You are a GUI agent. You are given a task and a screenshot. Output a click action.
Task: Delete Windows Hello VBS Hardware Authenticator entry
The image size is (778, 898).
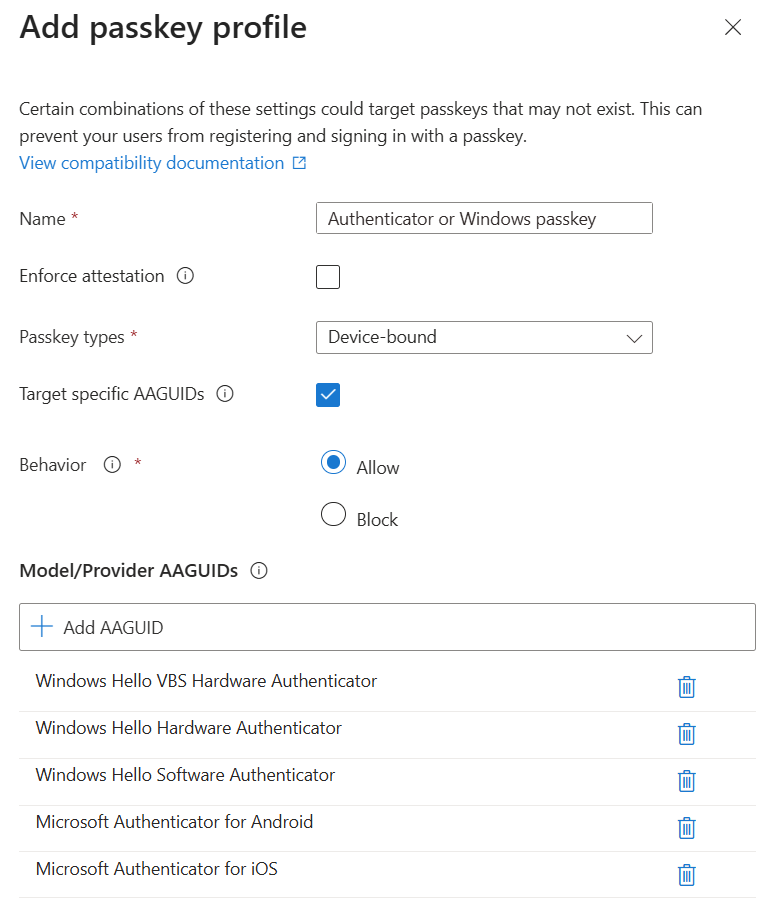tap(686, 687)
